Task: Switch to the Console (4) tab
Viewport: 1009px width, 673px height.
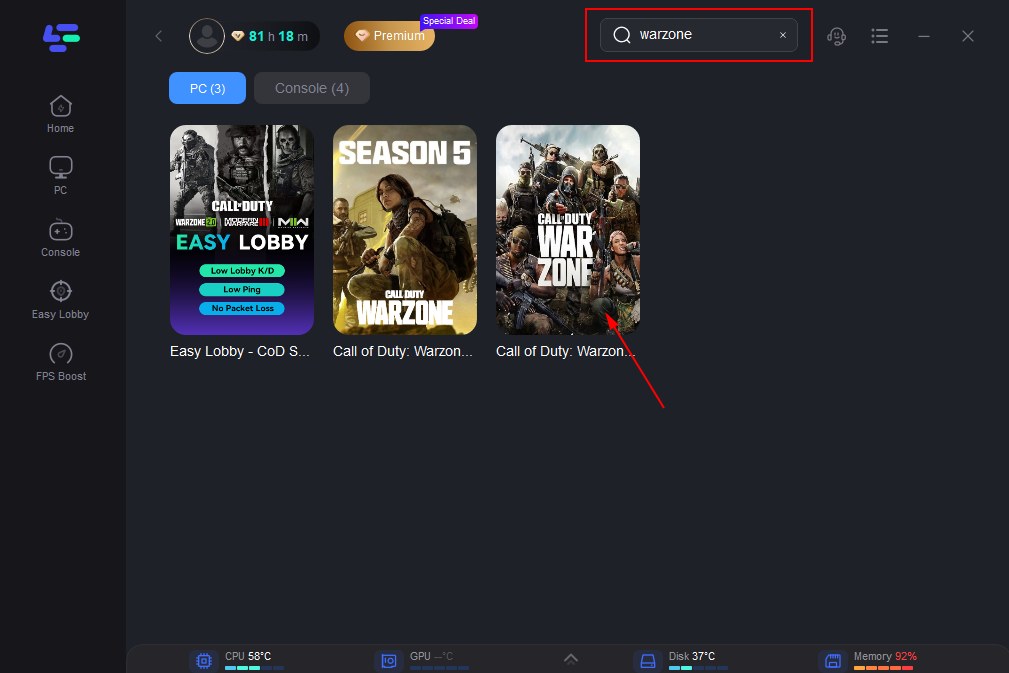Action: click(312, 88)
